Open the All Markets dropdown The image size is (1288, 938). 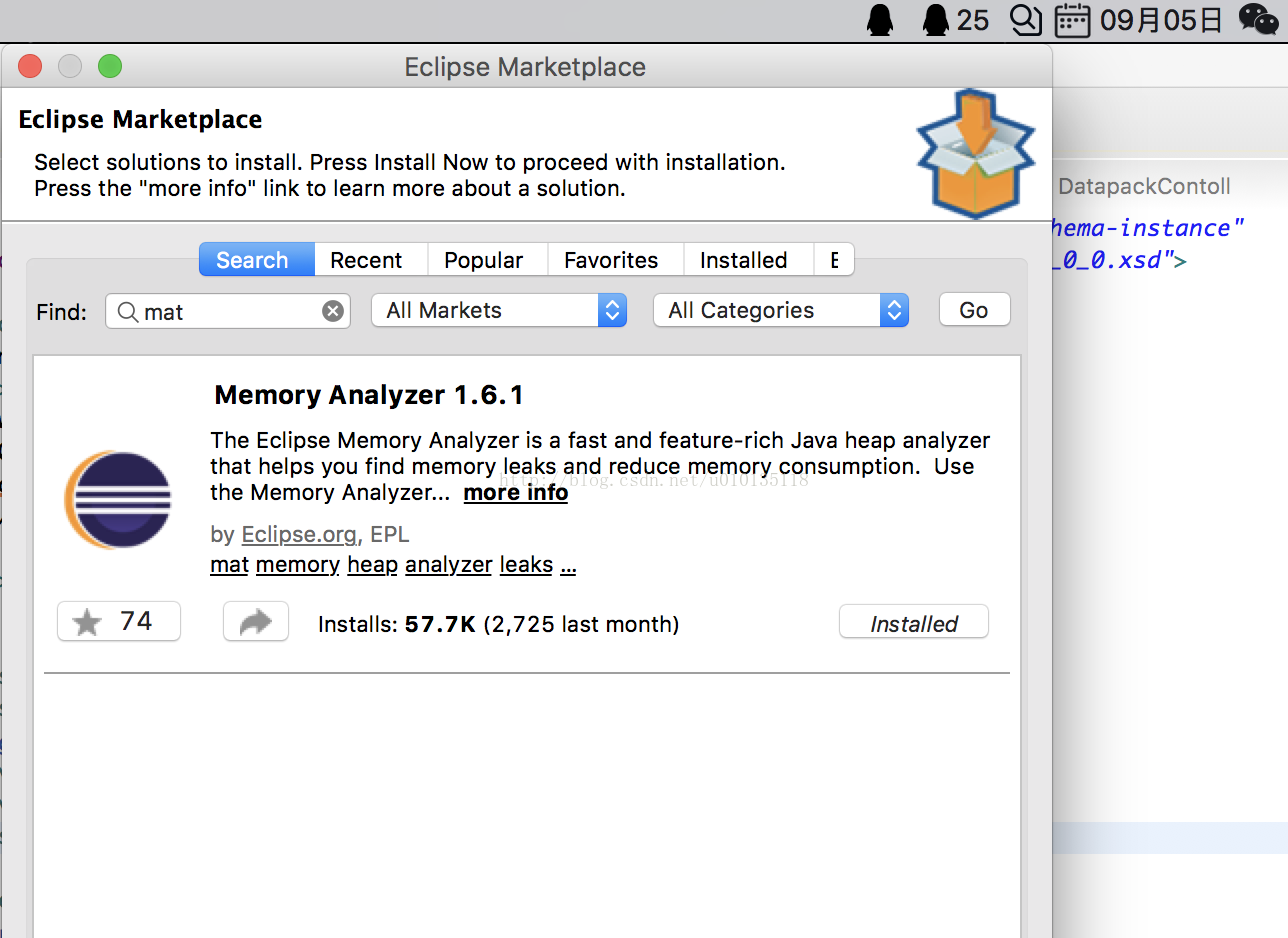pyautogui.click(x=499, y=310)
